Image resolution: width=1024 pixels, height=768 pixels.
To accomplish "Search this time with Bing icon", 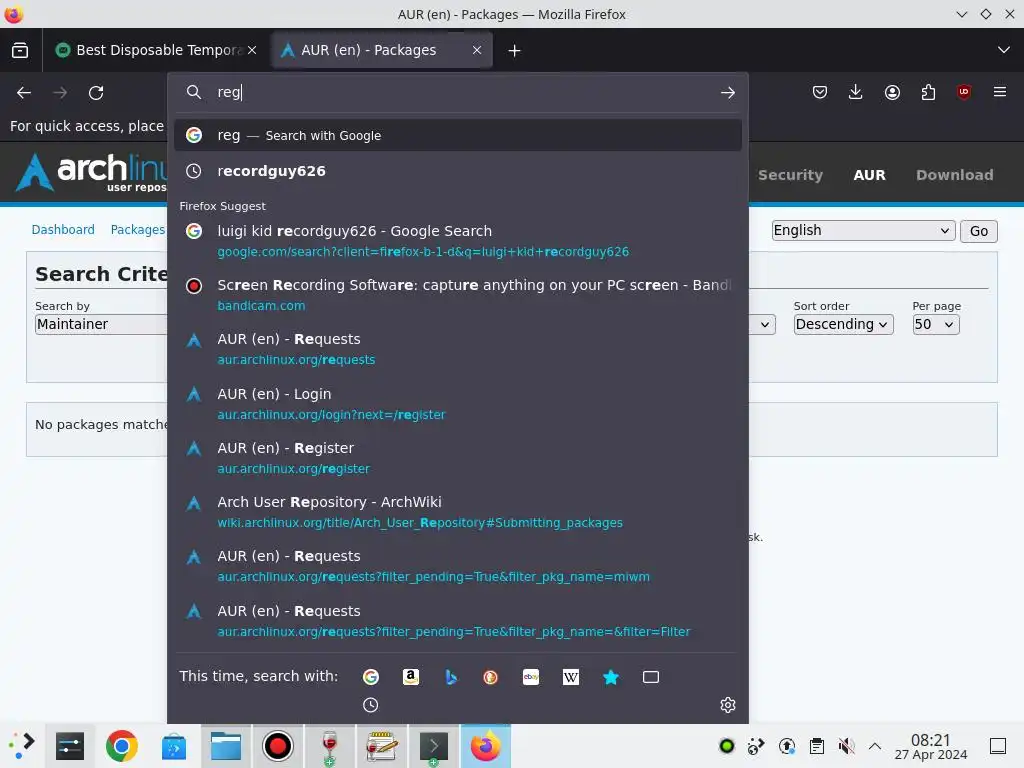I will click(451, 677).
